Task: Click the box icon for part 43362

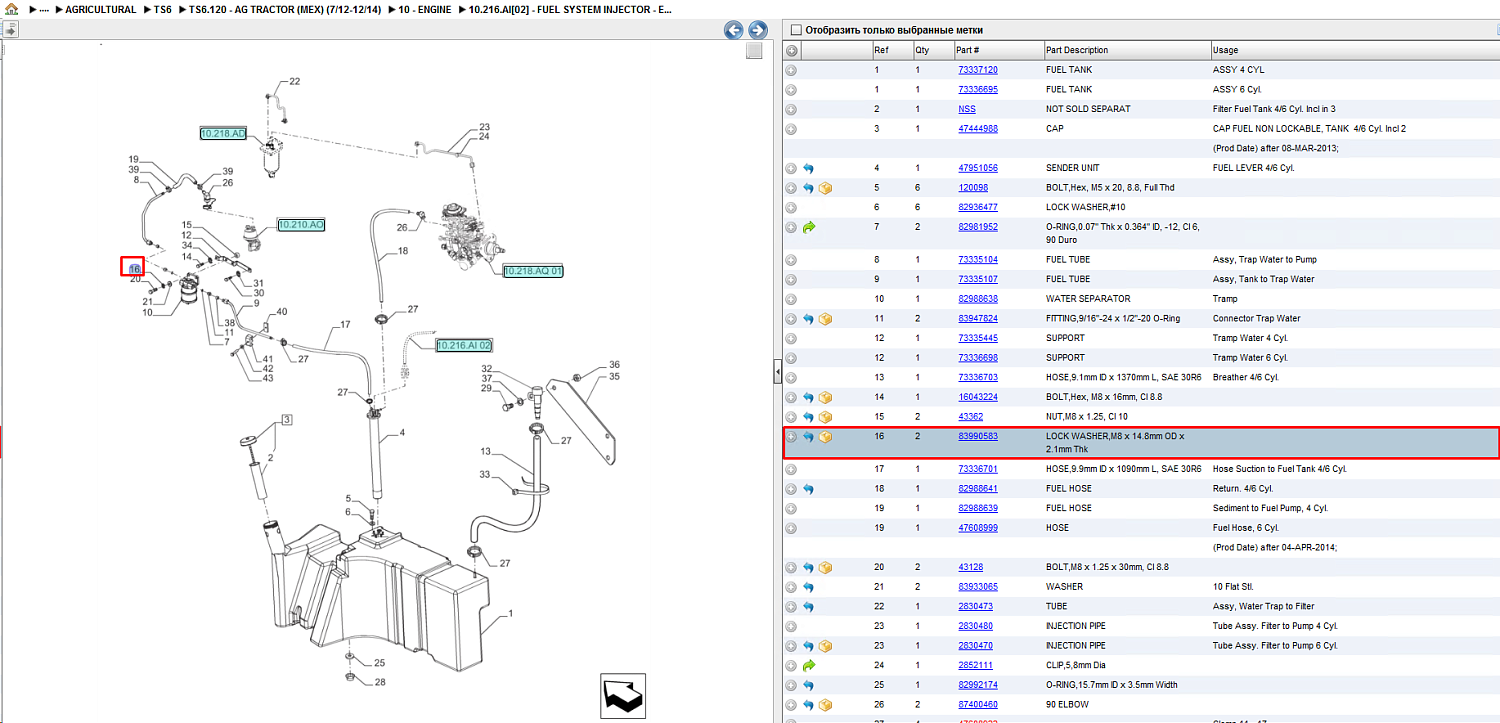Action: click(825, 417)
